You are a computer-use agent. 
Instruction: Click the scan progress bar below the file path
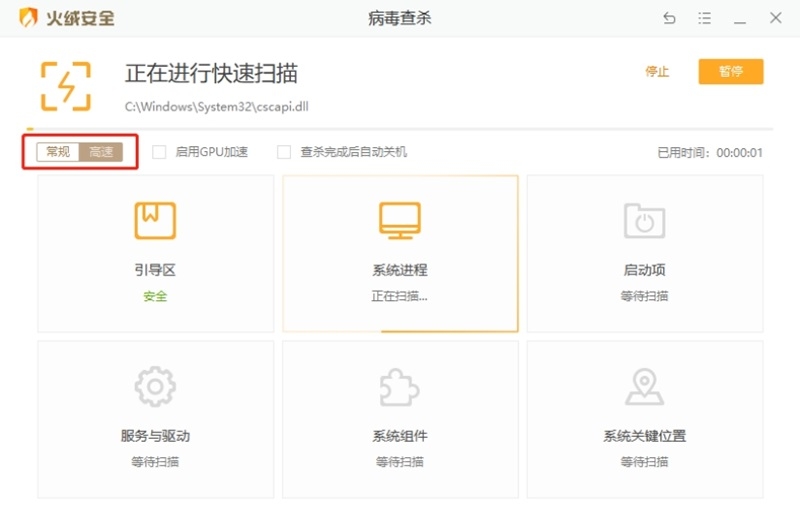[400, 129]
